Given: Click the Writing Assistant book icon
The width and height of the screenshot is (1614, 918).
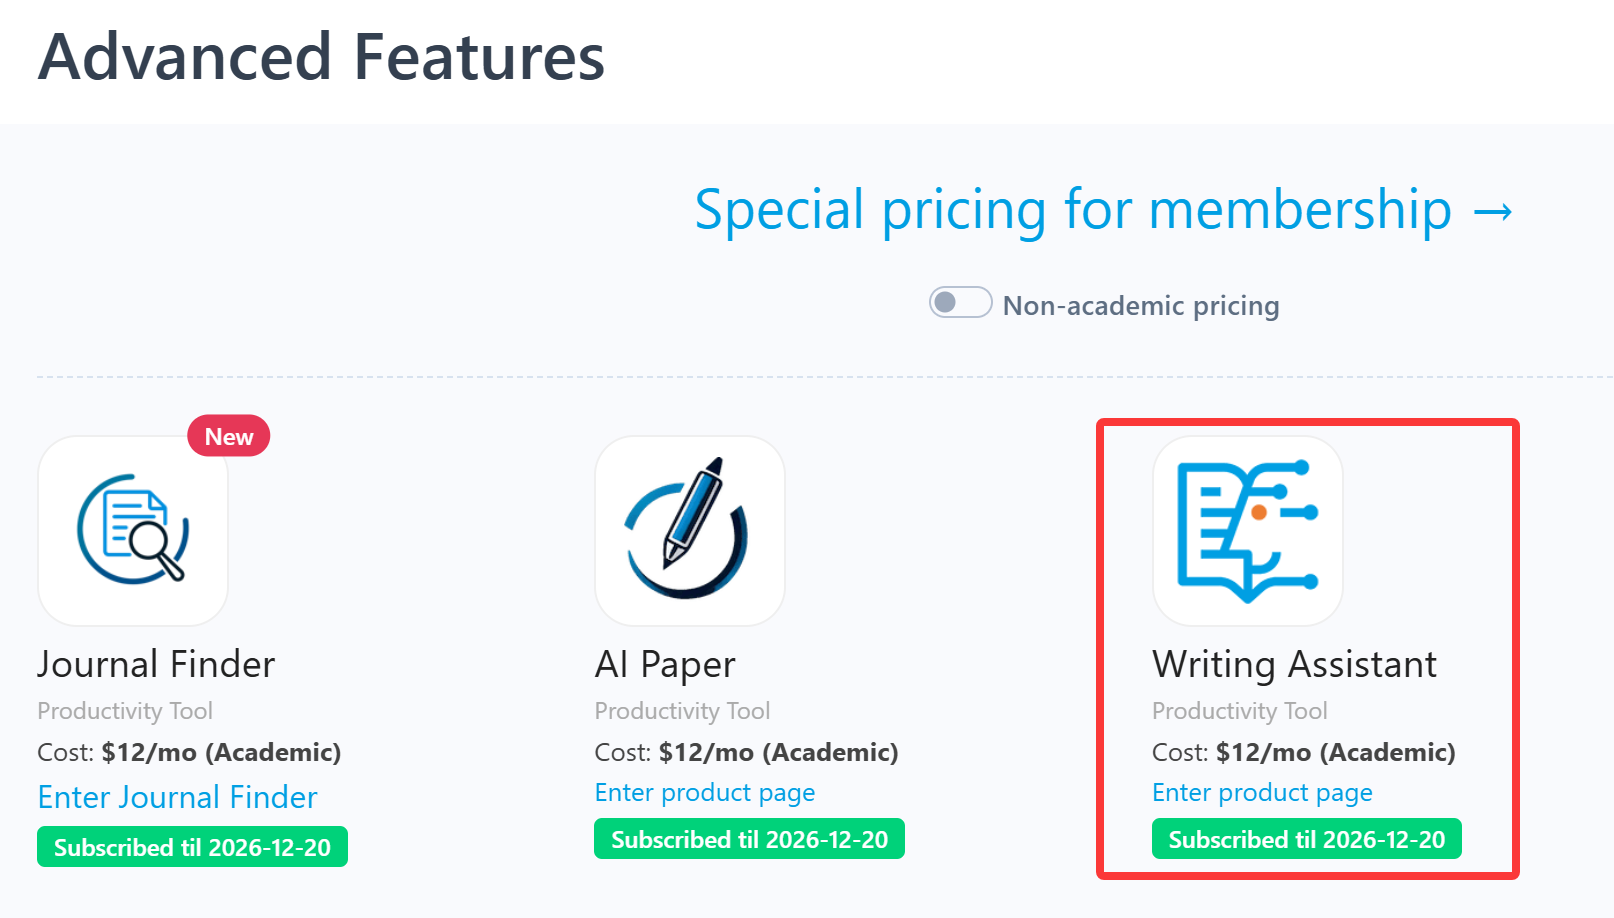Looking at the screenshot, I should click(1247, 530).
